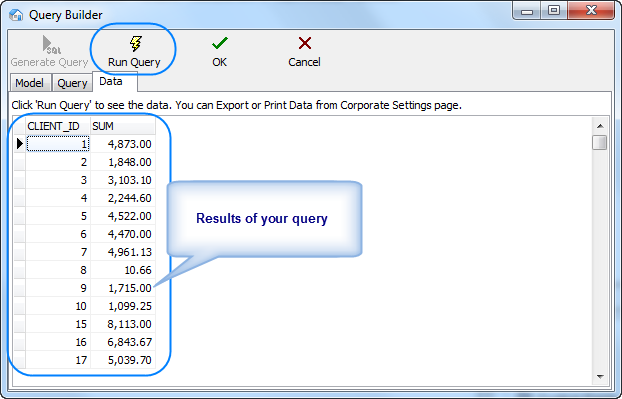Select the SUM cell 4,873.00
Viewport: 622px width, 399px height.
tap(123, 144)
